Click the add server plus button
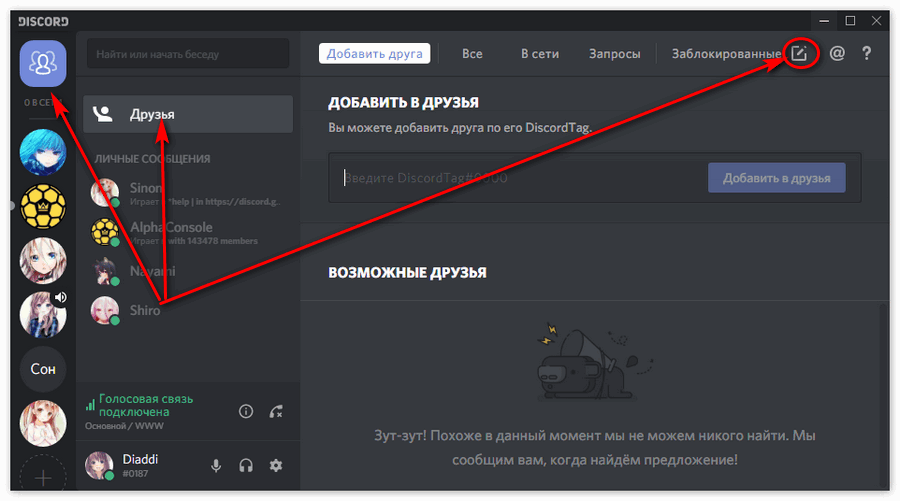The width and height of the screenshot is (900, 501). click(x=43, y=476)
